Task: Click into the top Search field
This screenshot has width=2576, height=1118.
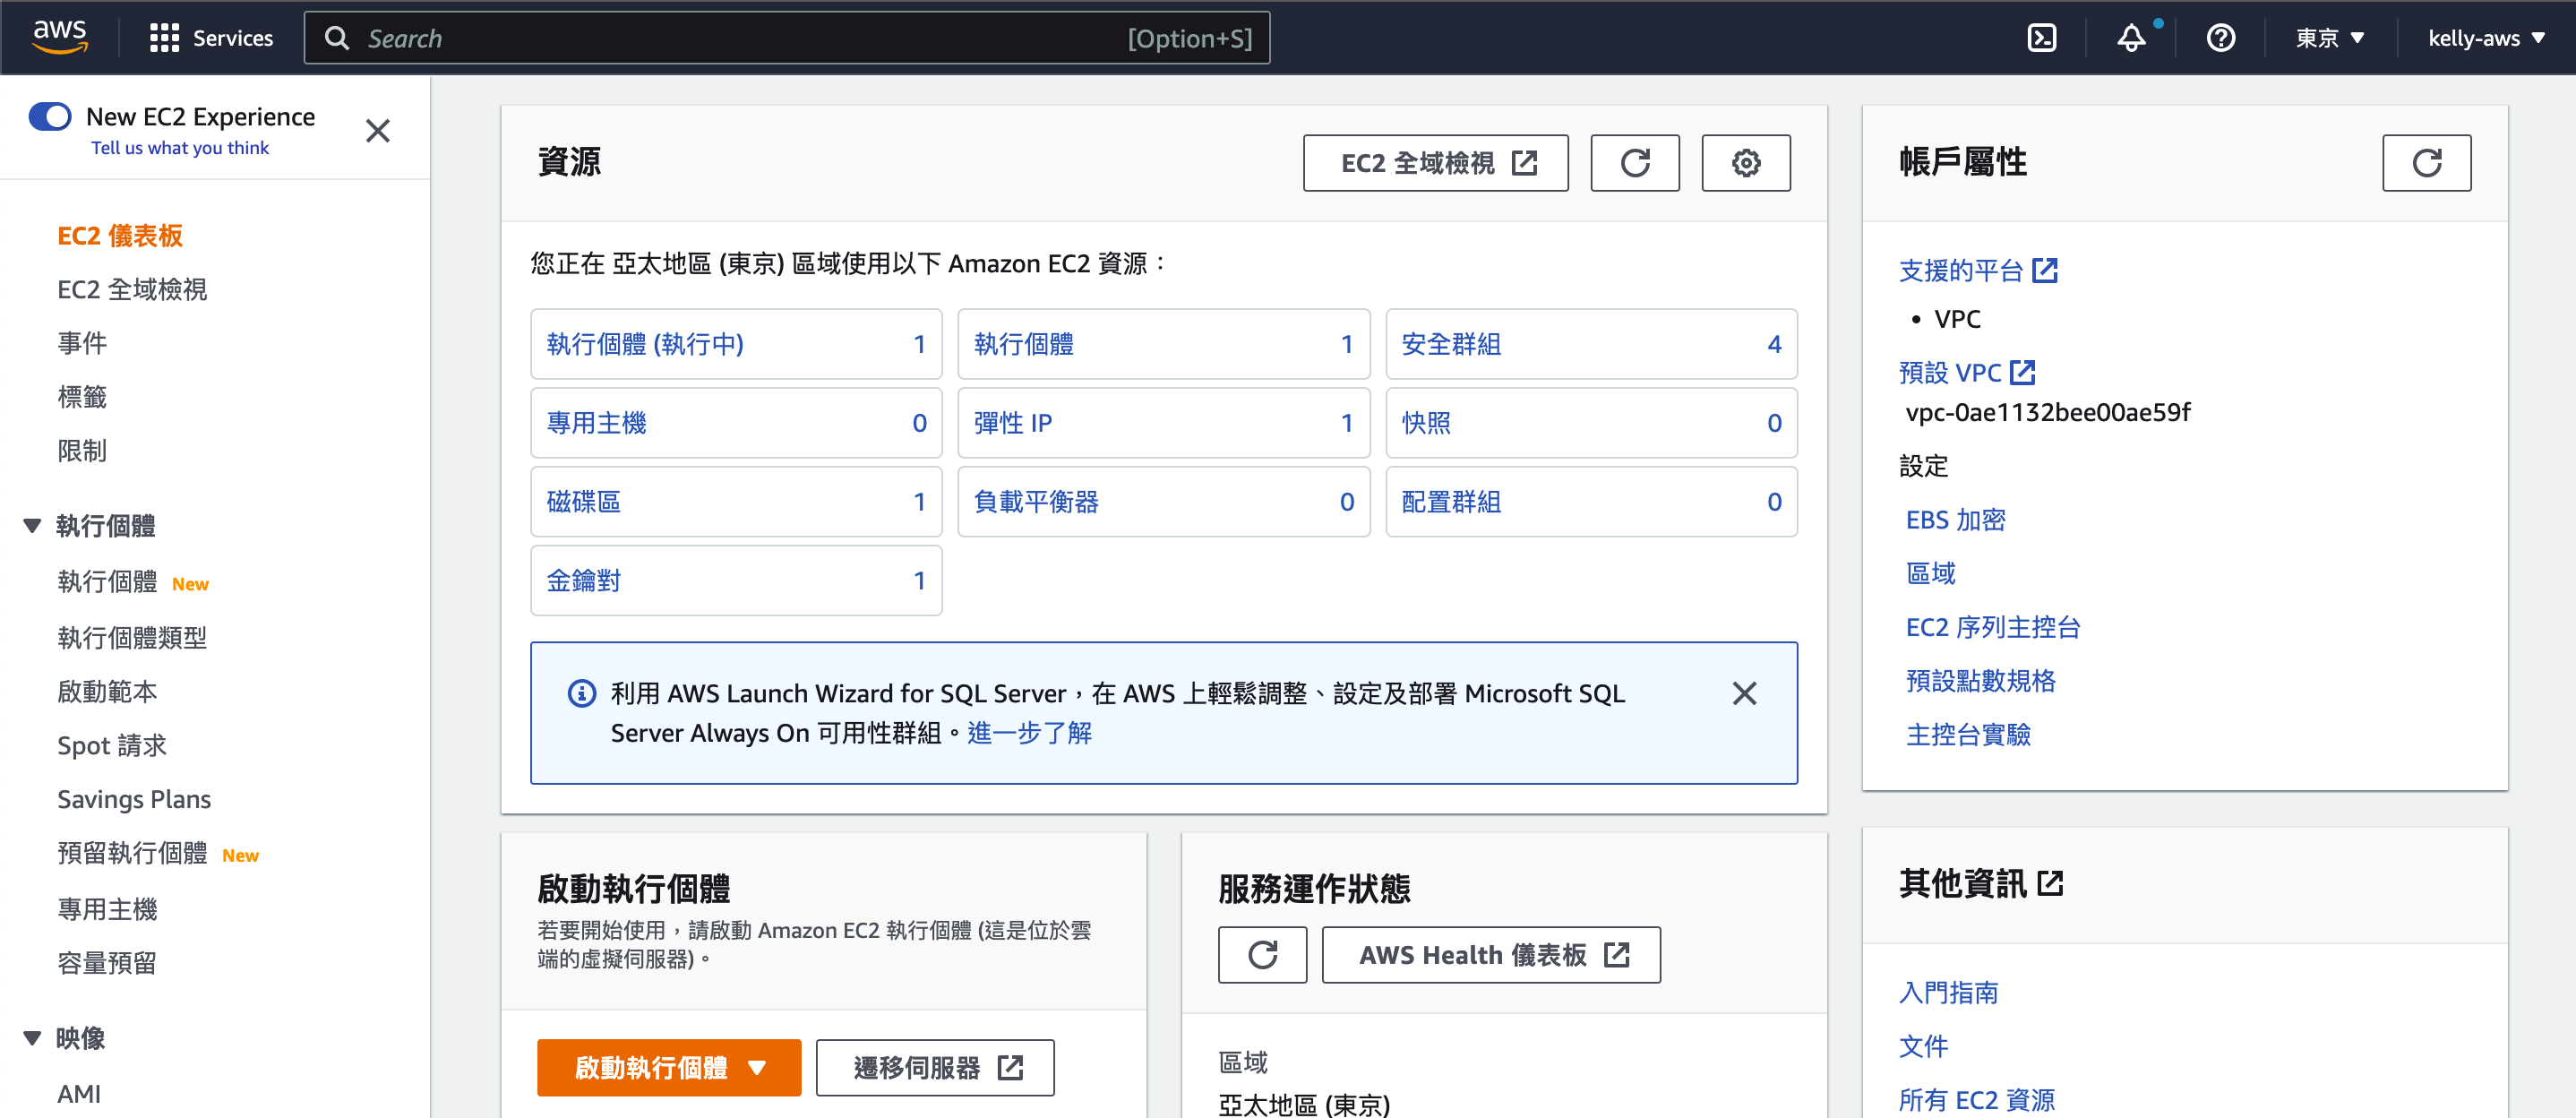Action: coord(787,38)
